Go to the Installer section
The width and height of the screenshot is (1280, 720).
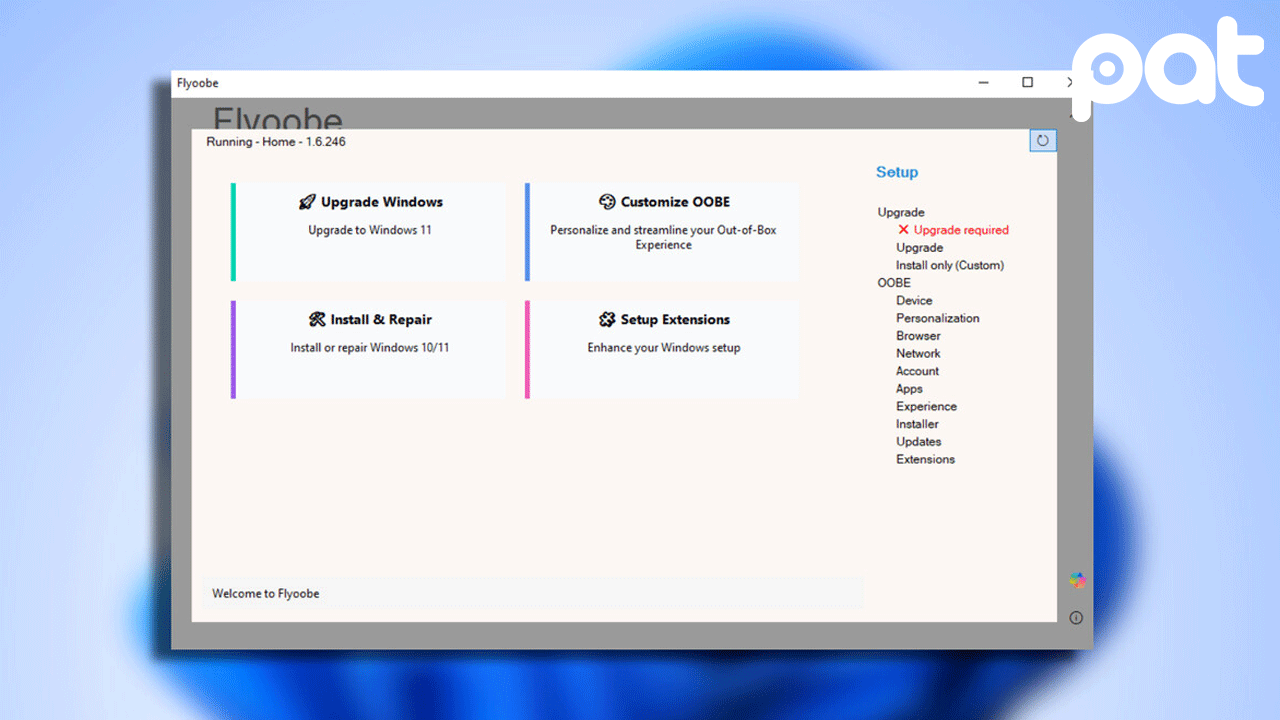tap(917, 424)
